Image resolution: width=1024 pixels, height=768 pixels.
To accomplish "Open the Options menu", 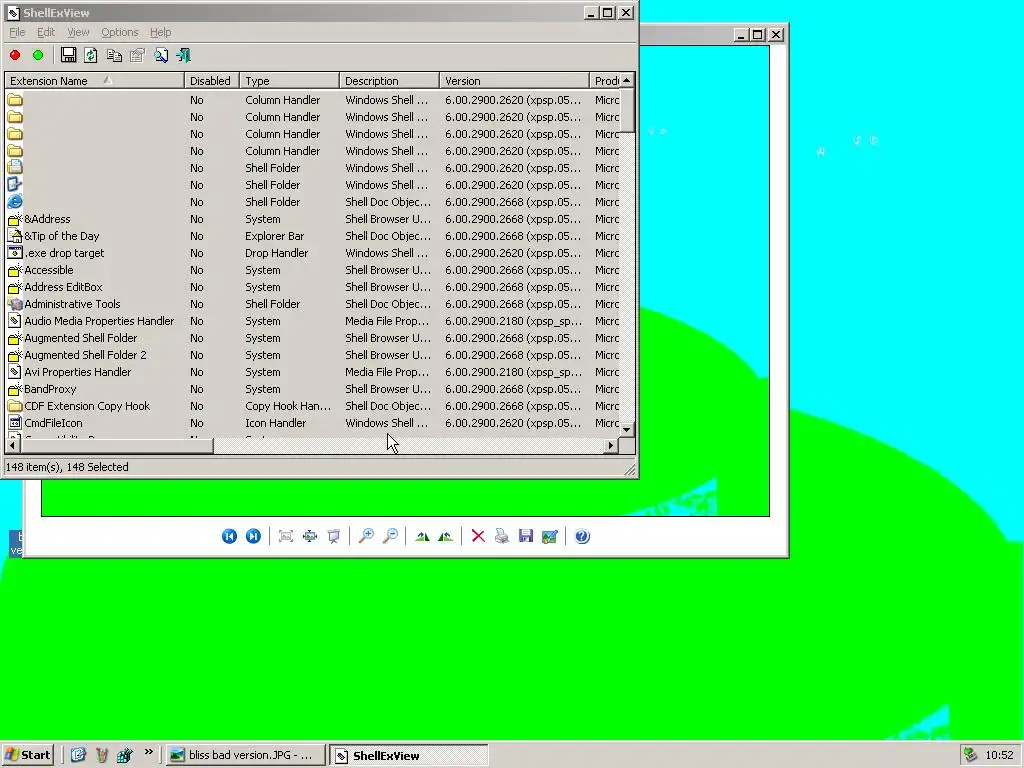I will tap(120, 32).
